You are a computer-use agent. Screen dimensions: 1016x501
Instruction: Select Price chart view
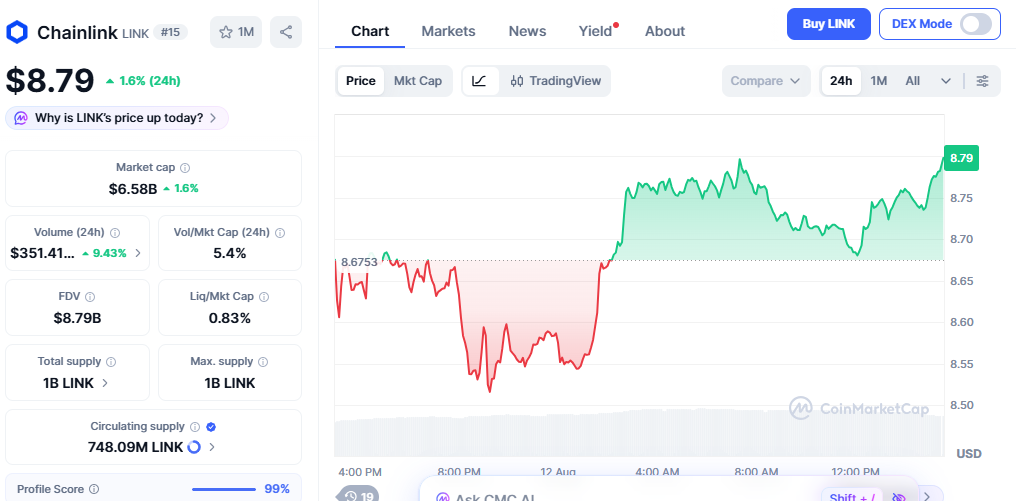point(361,81)
